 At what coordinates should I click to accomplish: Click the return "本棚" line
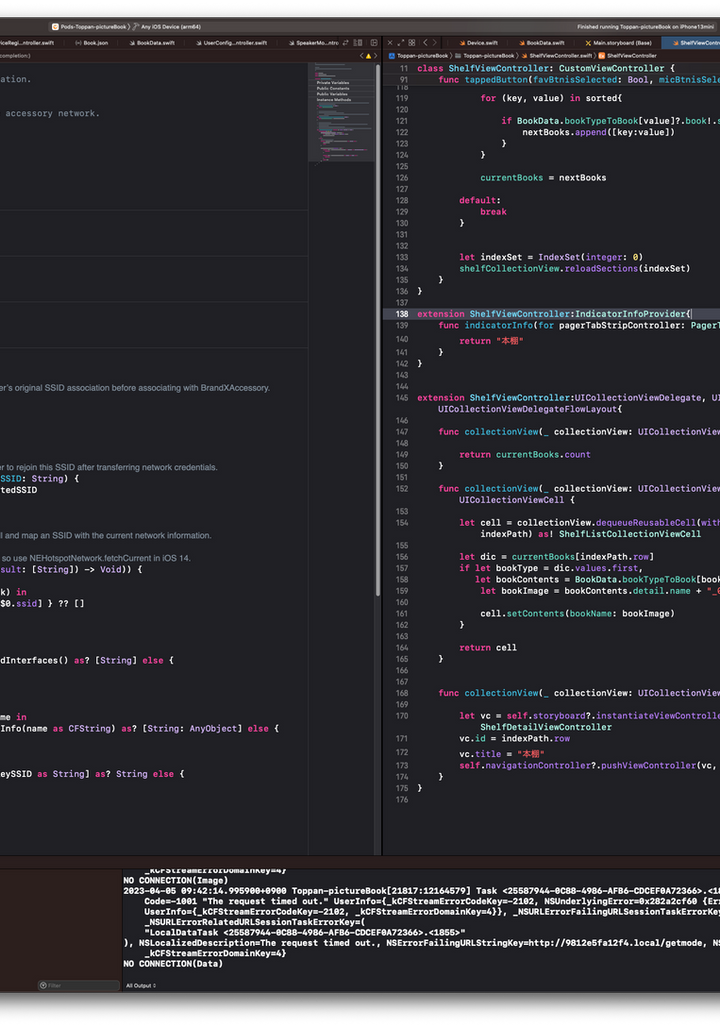[x=491, y=341]
